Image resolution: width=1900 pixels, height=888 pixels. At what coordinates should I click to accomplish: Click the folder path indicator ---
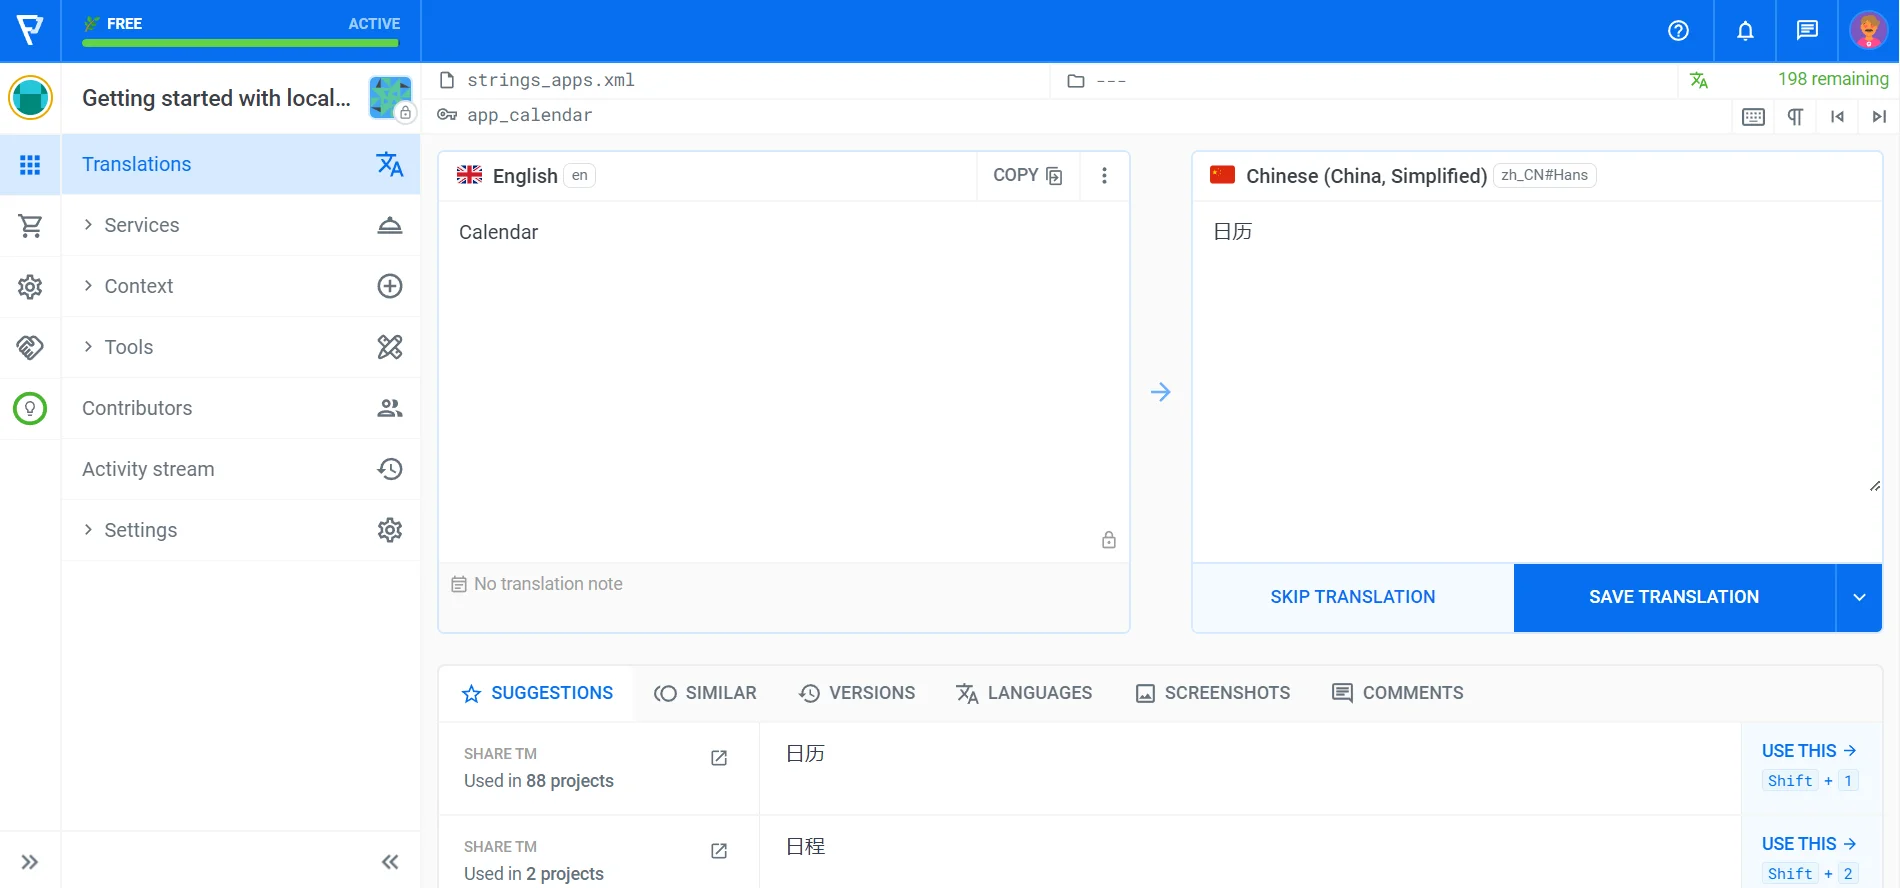pos(1111,81)
